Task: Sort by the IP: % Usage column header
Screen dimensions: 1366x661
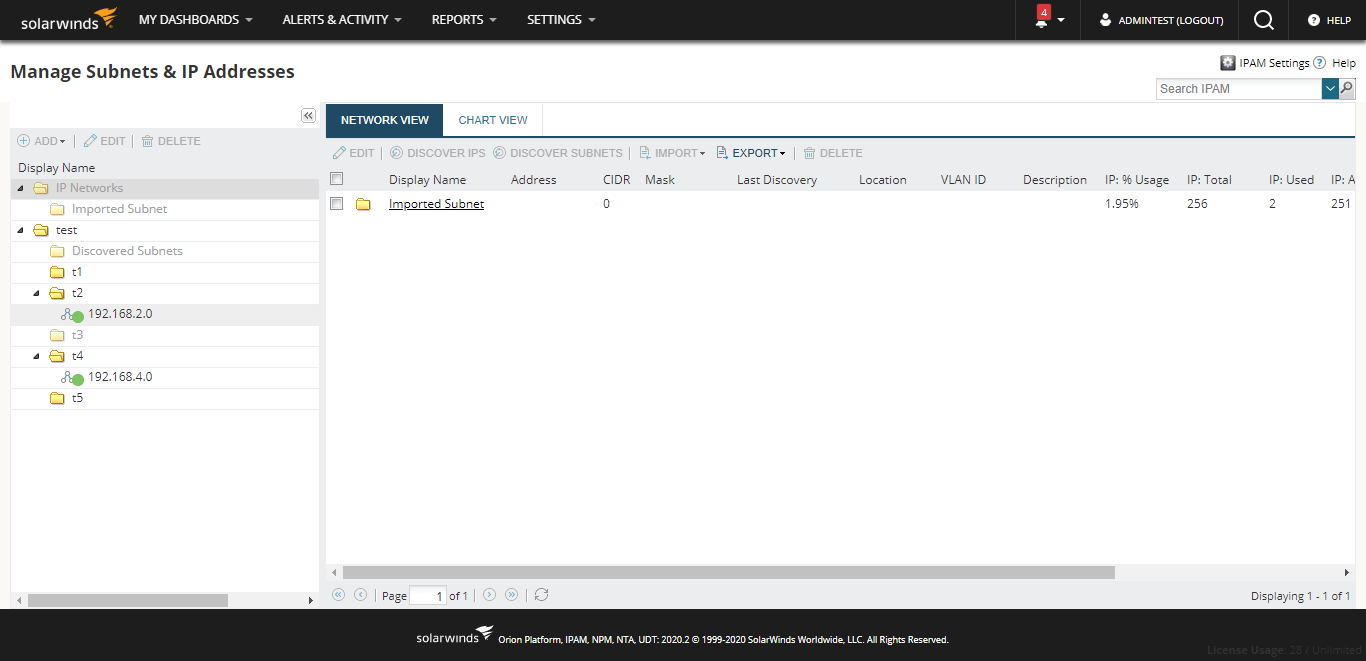Action: (1137, 180)
